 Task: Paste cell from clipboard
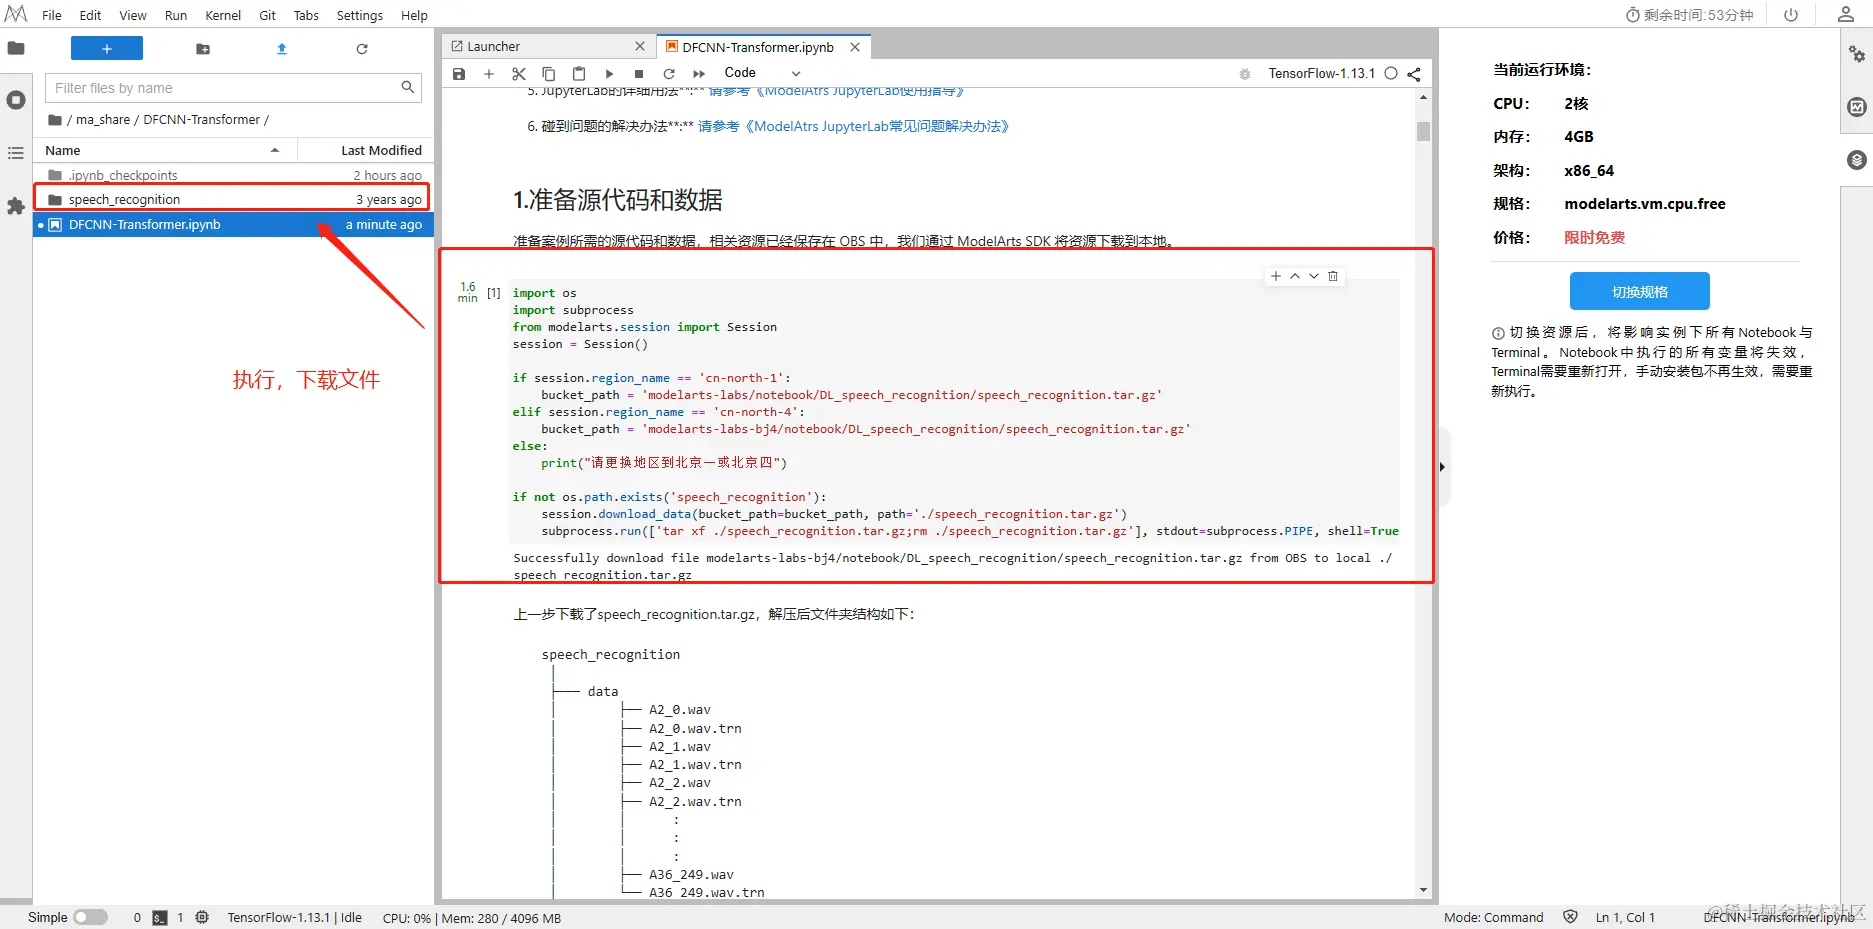click(x=579, y=73)
